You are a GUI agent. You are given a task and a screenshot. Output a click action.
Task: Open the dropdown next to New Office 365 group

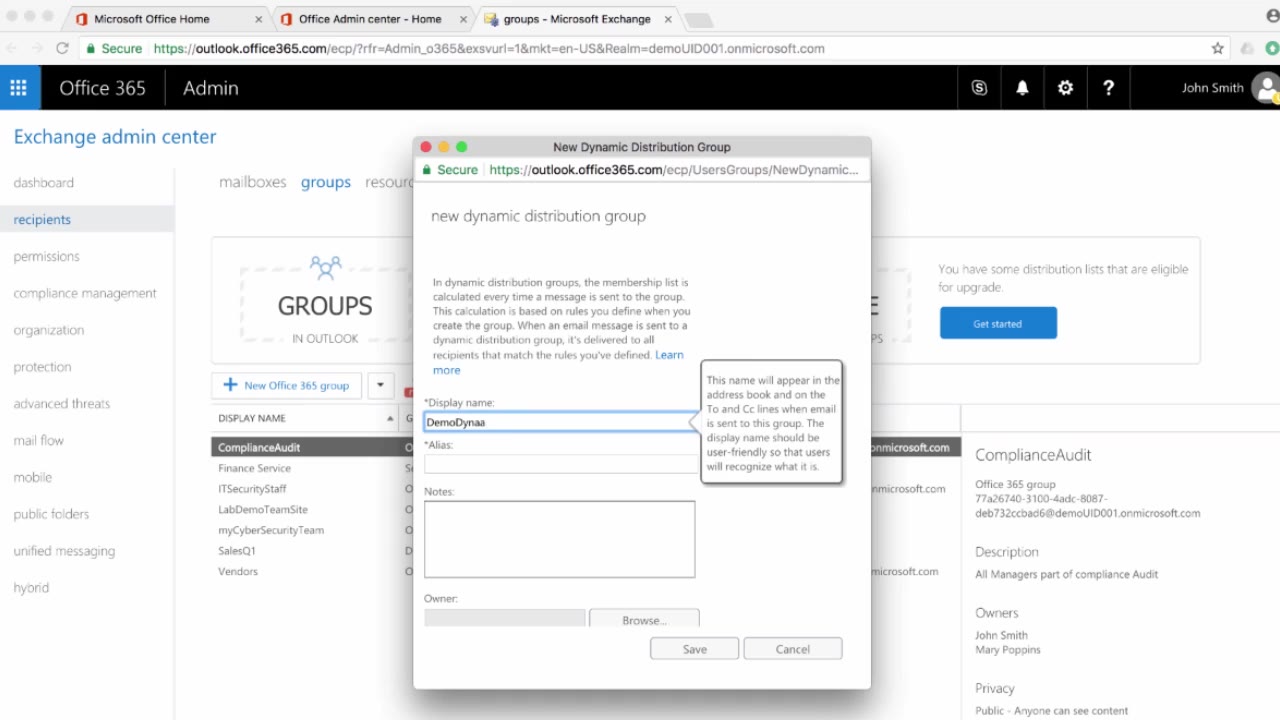(x=381, y=385)
